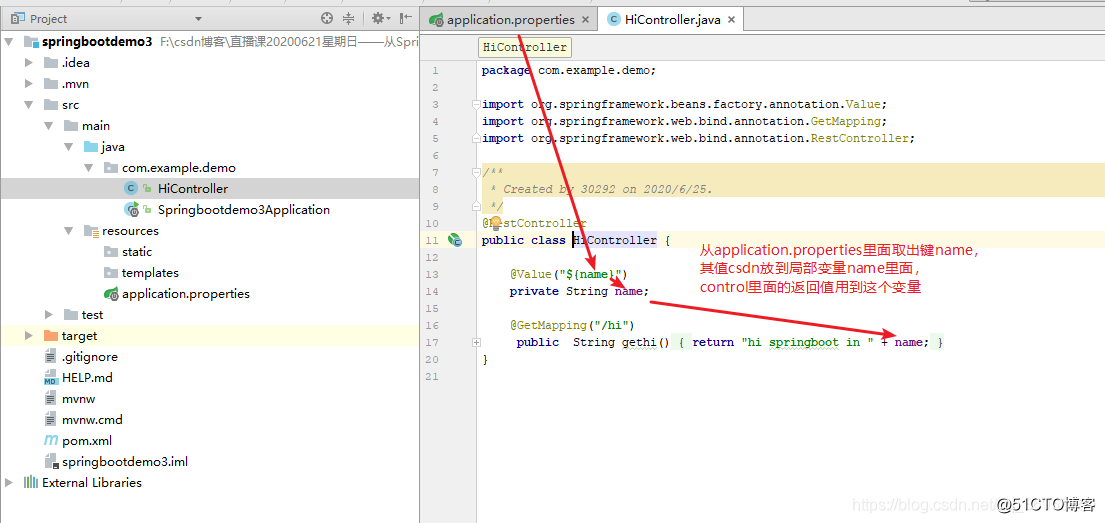The width and height of the screenshot is (1105, 523).
Task: Expand the test folder
Action: coord(49,314)
